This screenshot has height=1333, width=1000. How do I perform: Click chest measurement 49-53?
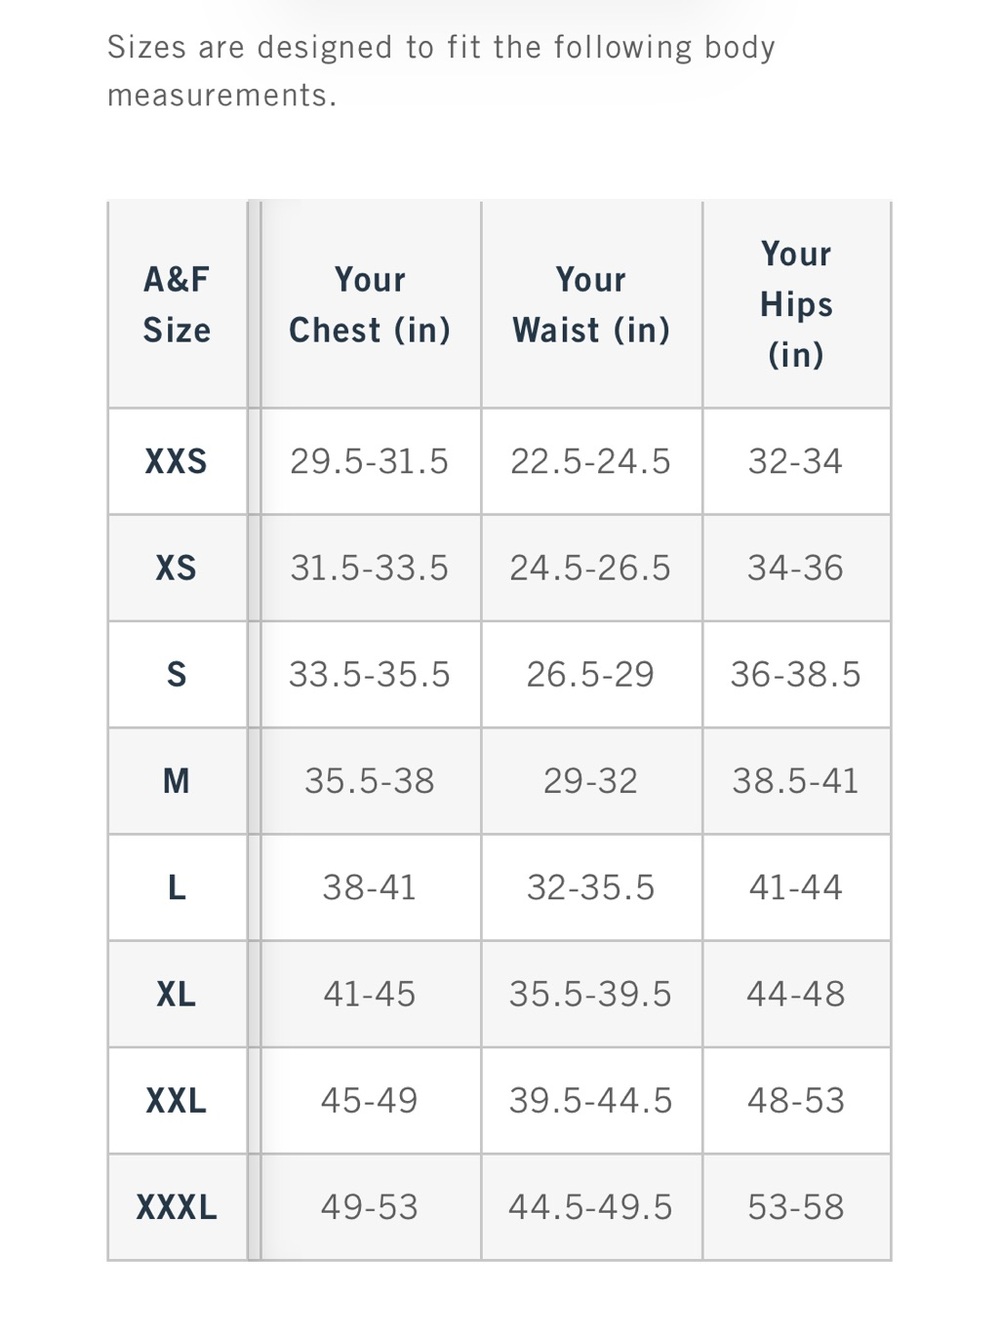(370, 1207)
